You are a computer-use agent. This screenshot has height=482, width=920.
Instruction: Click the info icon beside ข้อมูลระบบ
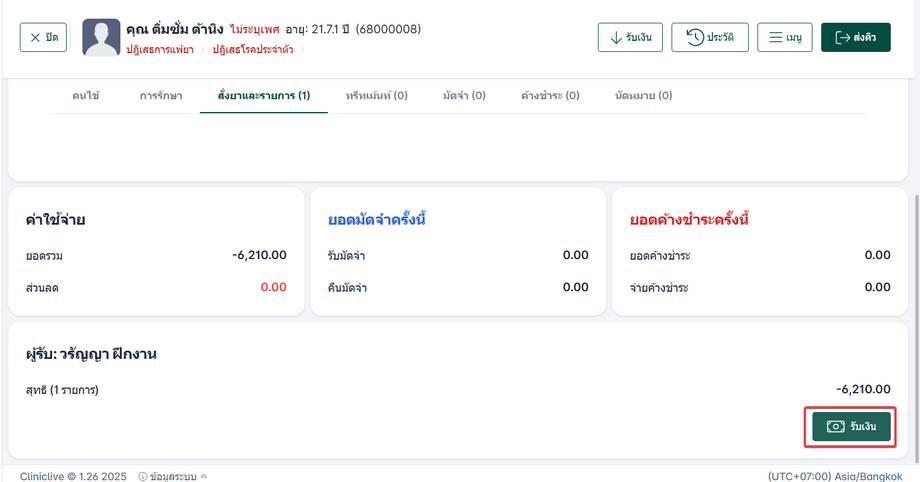tap(143, 476)
